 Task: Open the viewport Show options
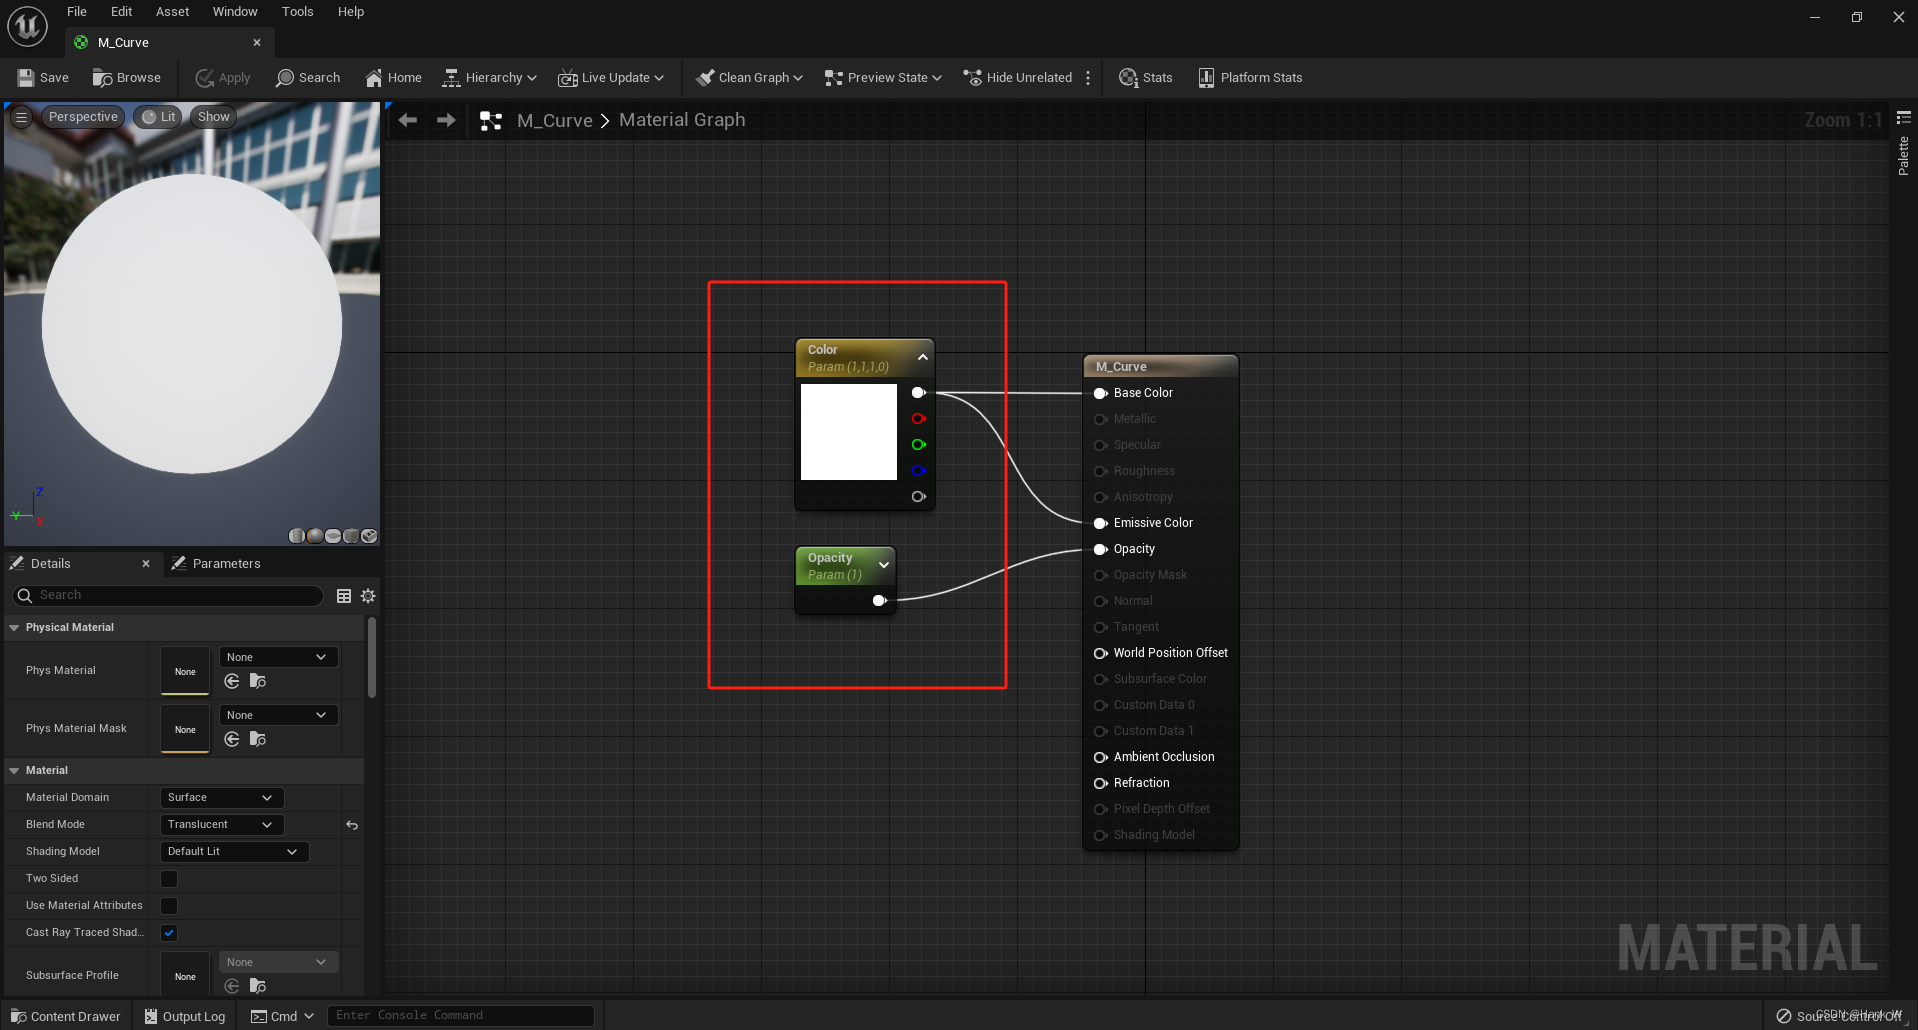pos(212,116)
